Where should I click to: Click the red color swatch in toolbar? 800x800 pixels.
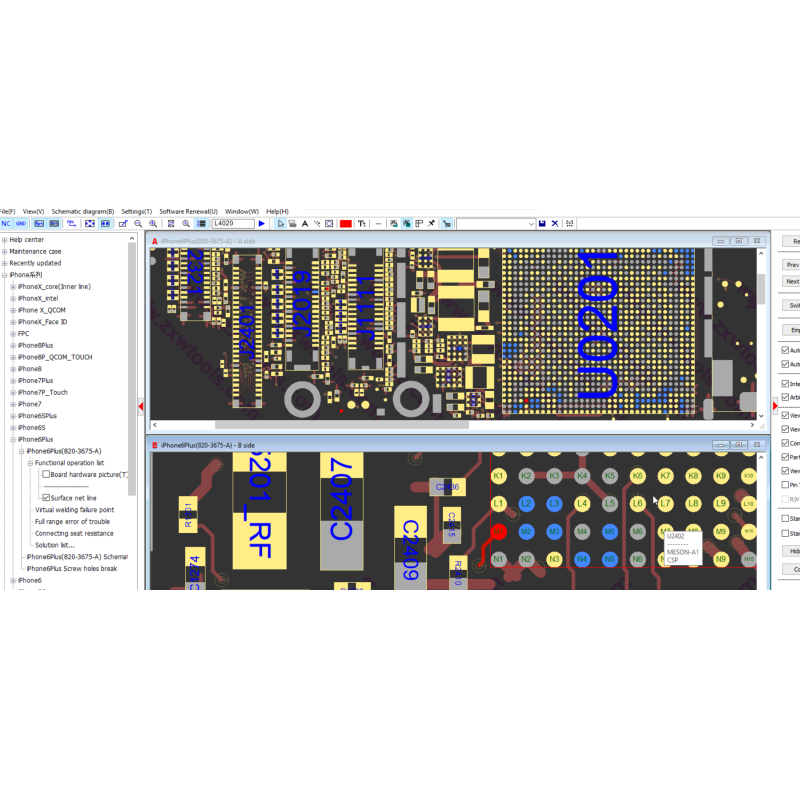pos(345,224)
